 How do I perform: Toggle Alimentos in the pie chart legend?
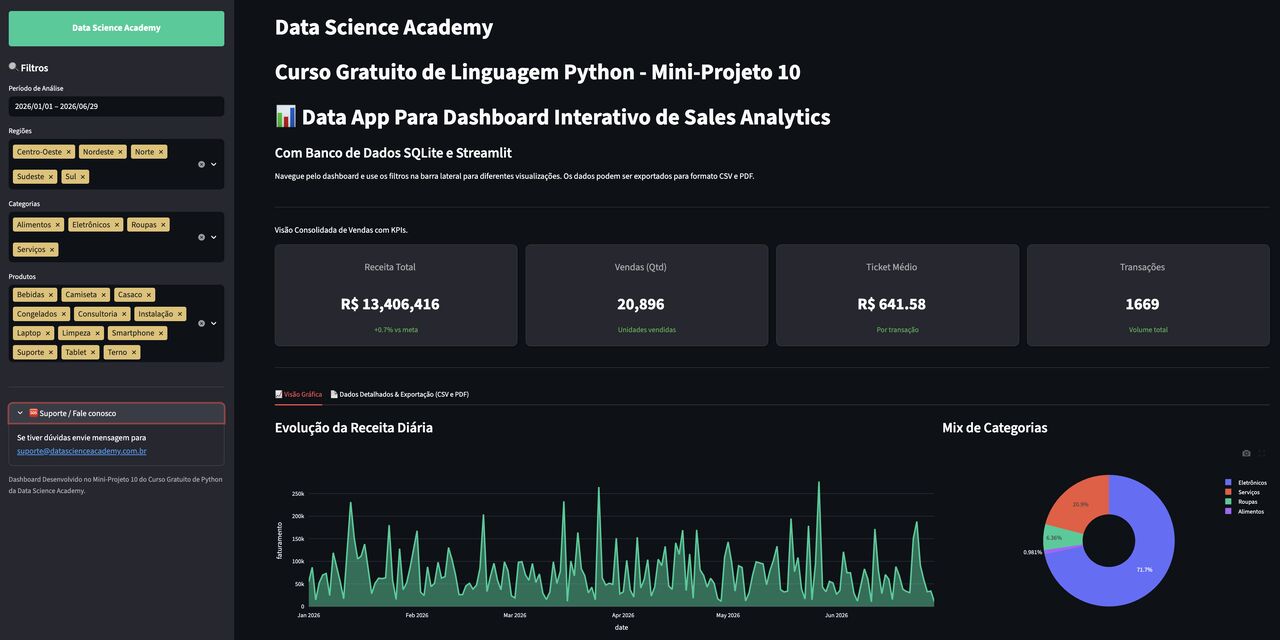[x=1244, y=511]
